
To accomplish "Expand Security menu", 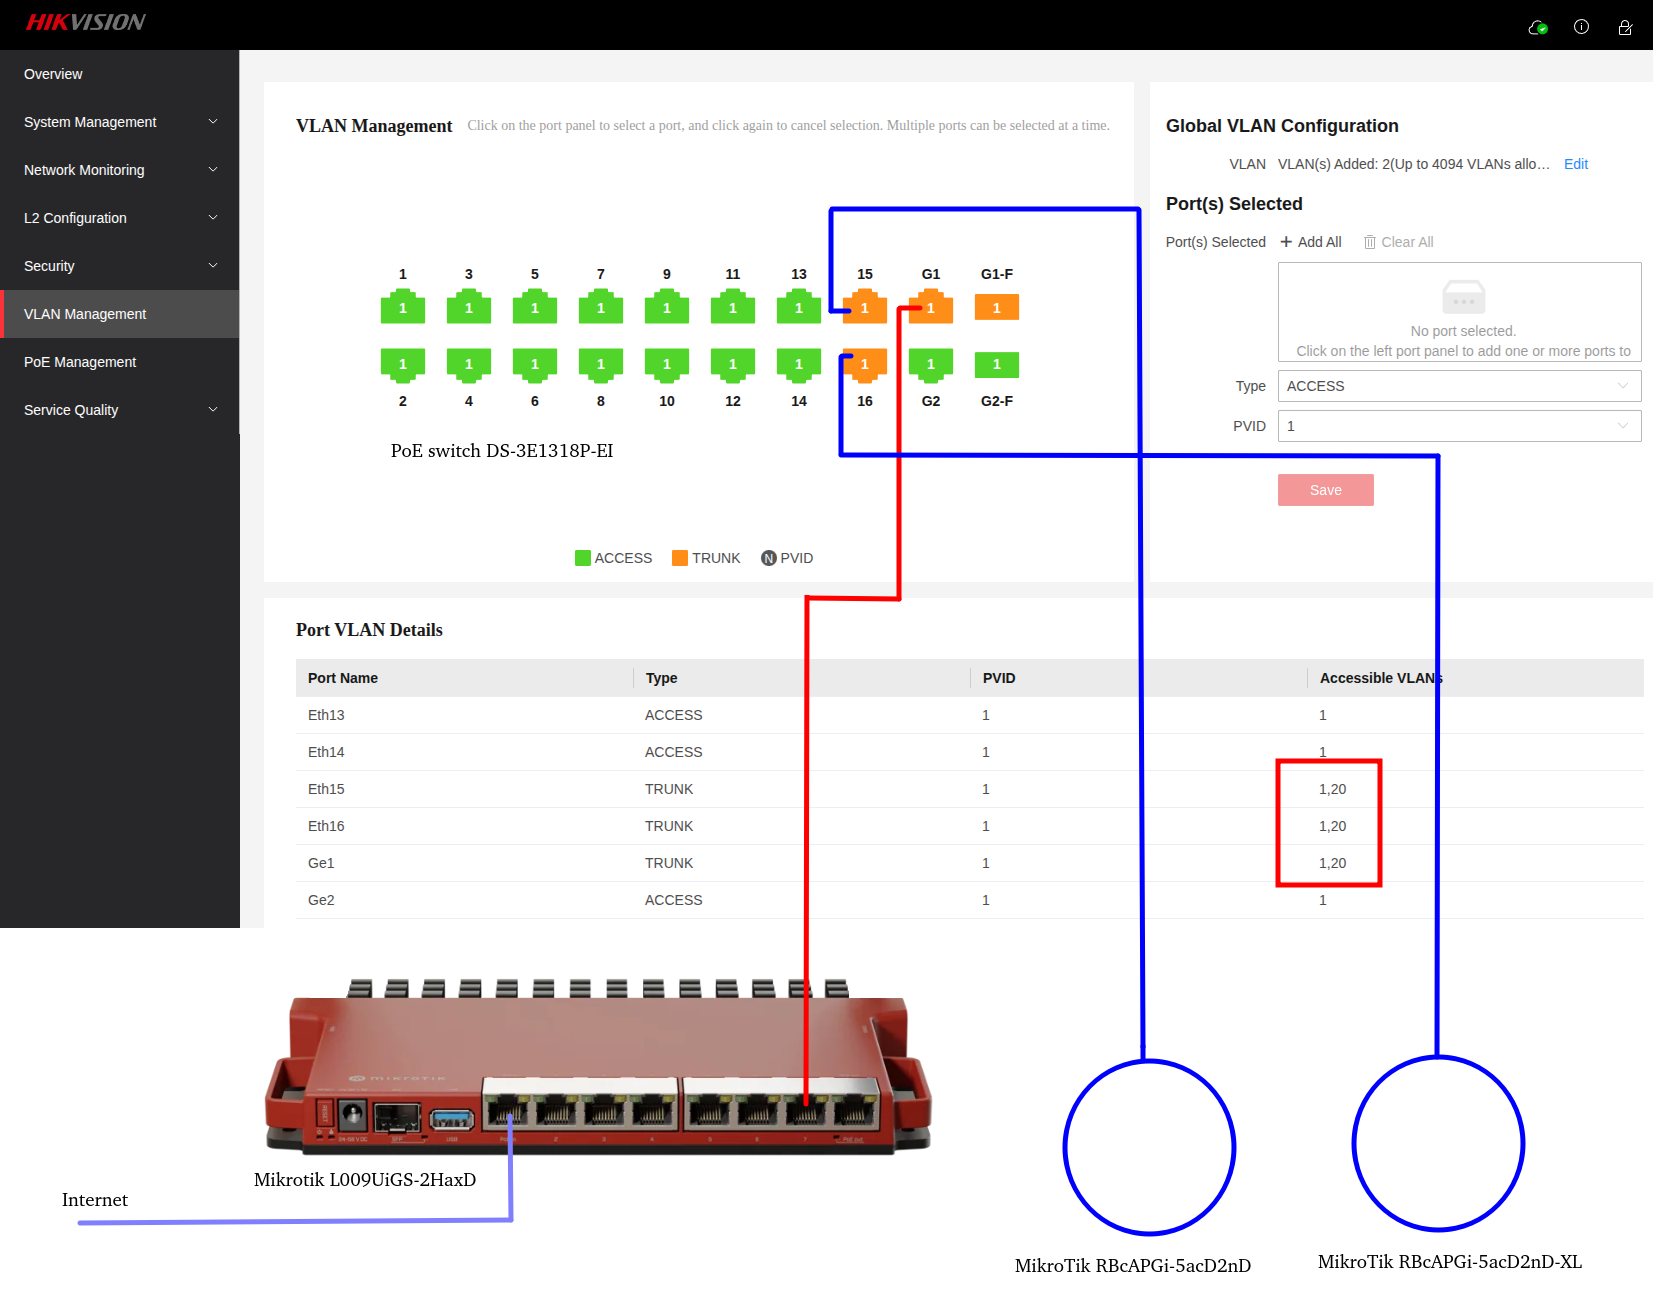I will pyautogui.click(x=120, y=266).
